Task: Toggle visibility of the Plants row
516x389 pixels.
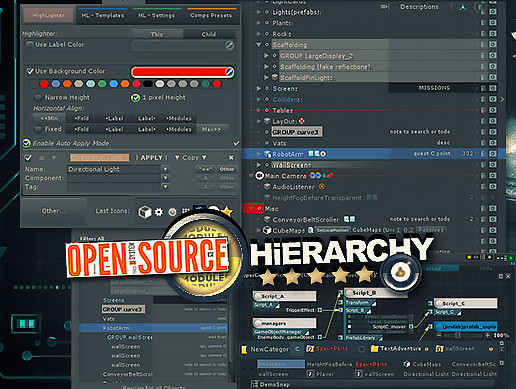Action: click(x=493, y=23)
